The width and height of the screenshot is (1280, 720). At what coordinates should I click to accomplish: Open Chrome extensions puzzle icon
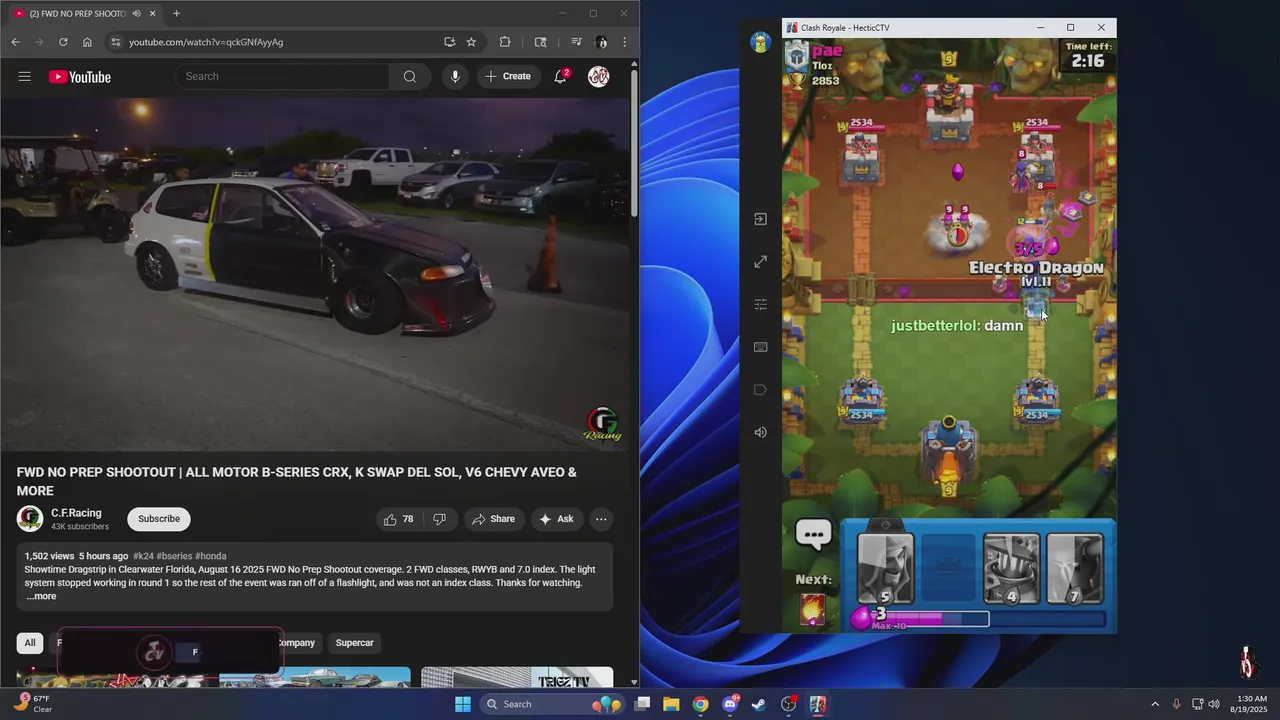click(505, 42)
